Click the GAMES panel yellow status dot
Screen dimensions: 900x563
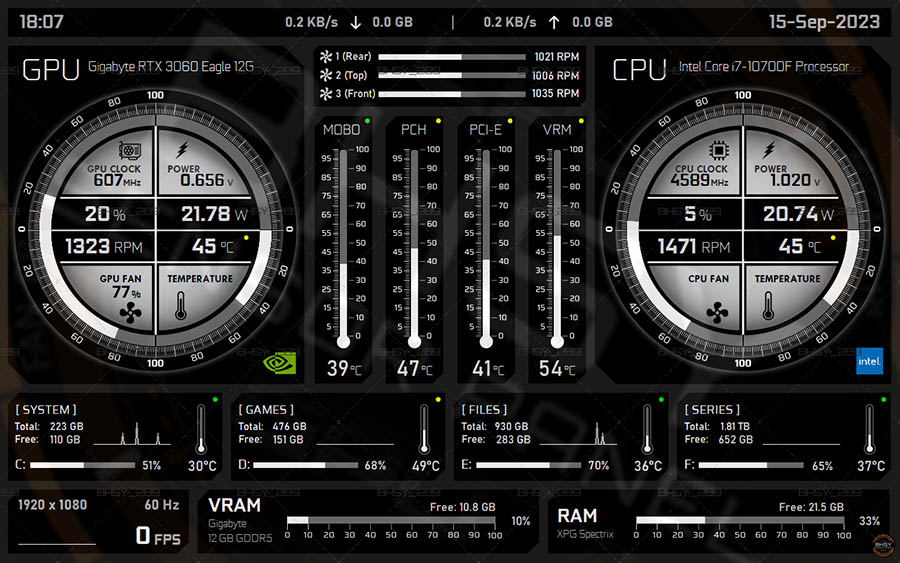coord(438,399)
